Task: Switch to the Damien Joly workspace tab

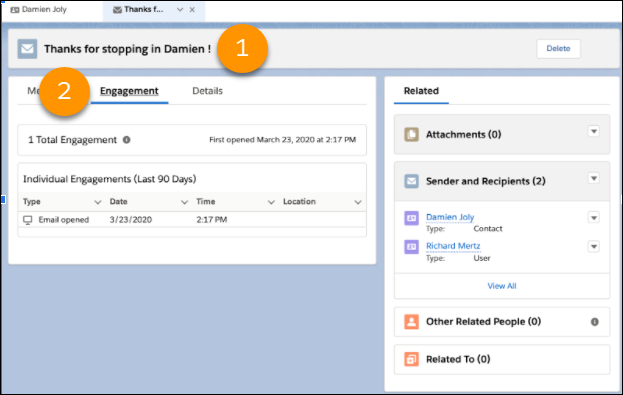Action: (x=44, y=10)
